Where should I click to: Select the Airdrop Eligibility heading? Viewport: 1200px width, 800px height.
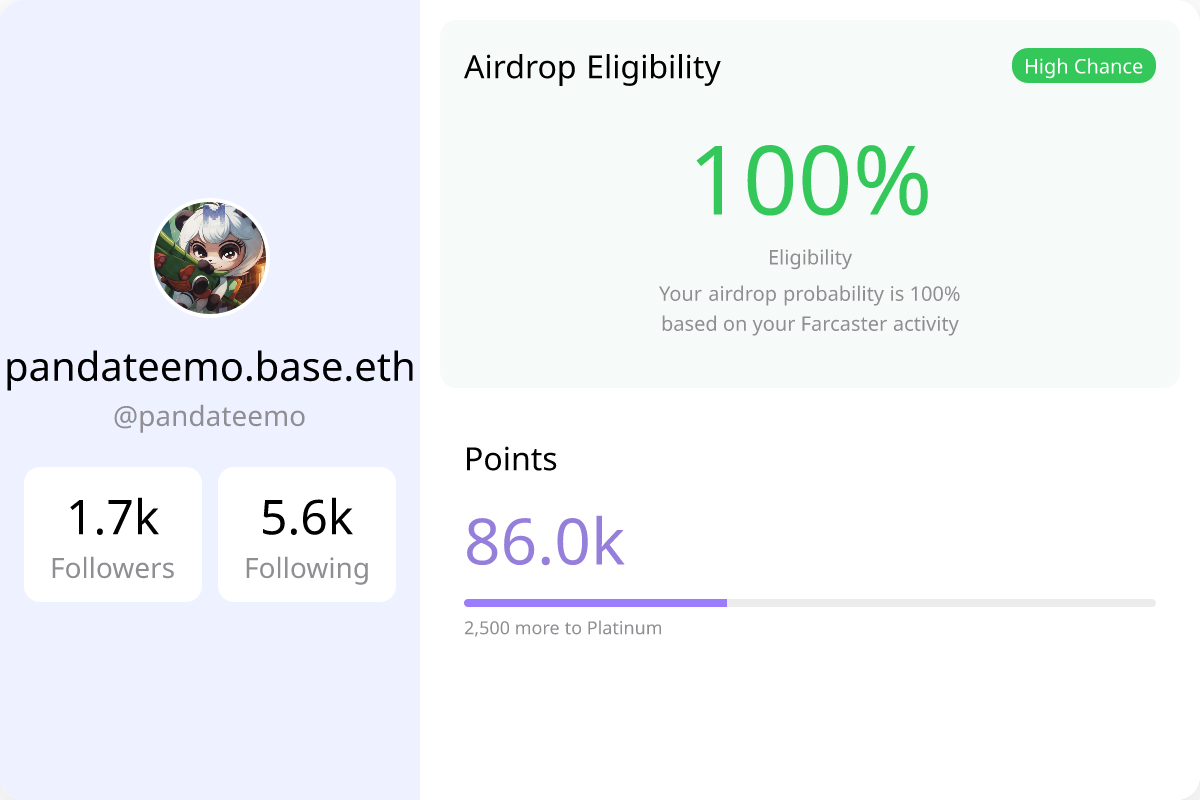click(x=592, y=67)
